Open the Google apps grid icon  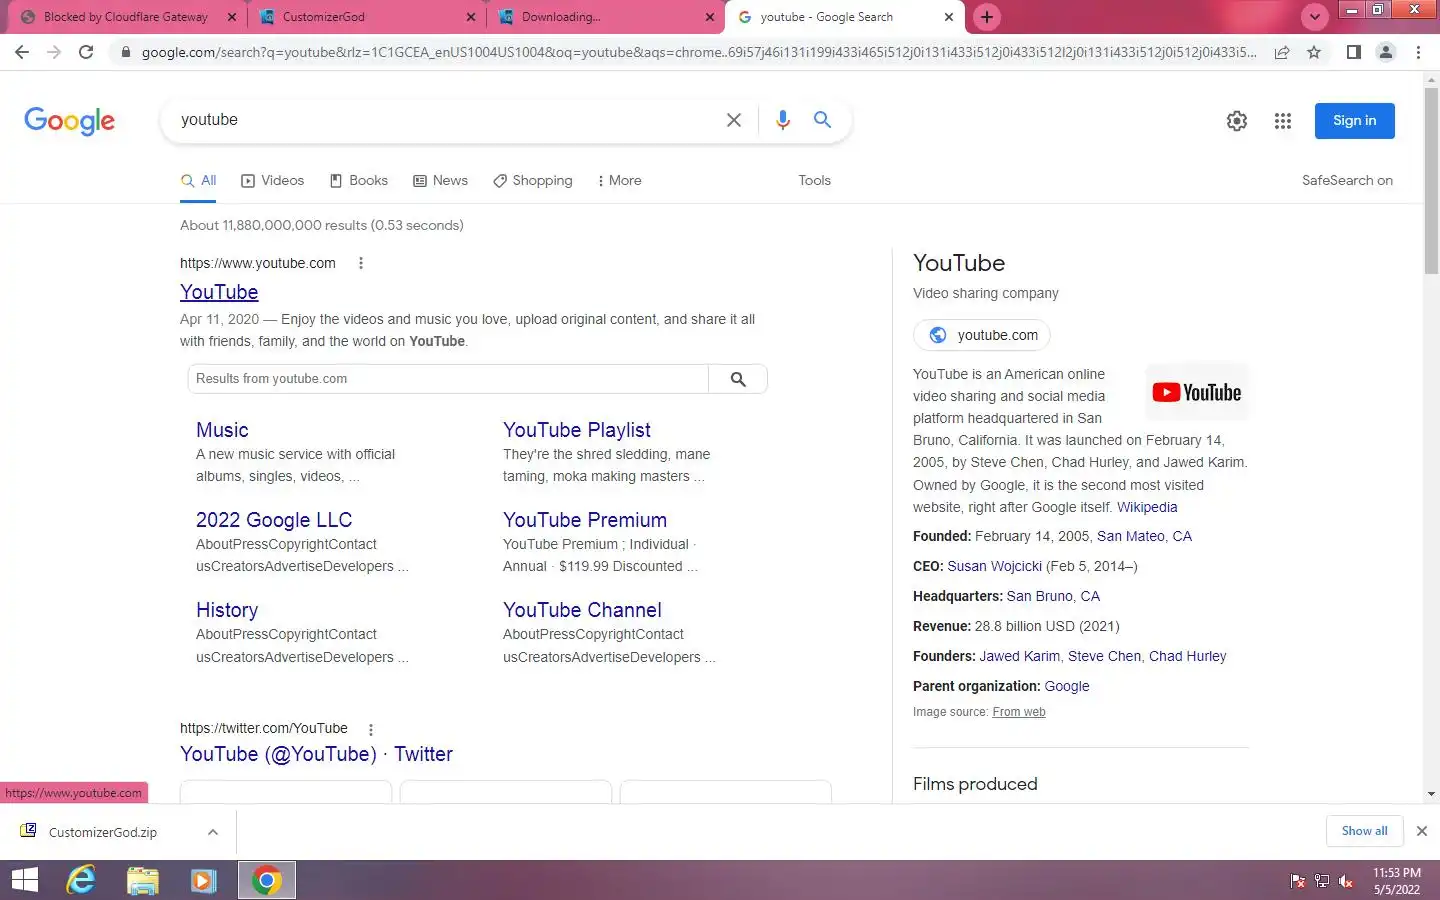tap(1283, 121)
